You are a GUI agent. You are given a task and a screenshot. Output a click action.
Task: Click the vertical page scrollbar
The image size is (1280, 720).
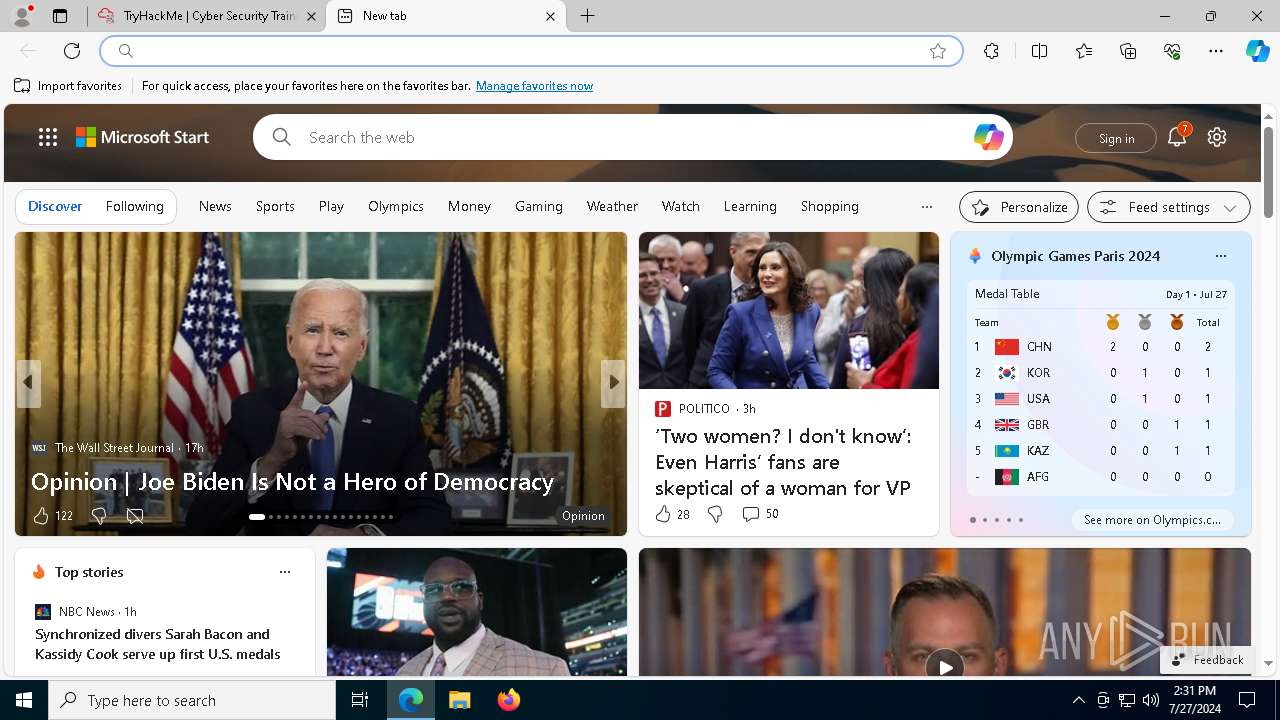pyautogui.click(x=1268, y=173)
